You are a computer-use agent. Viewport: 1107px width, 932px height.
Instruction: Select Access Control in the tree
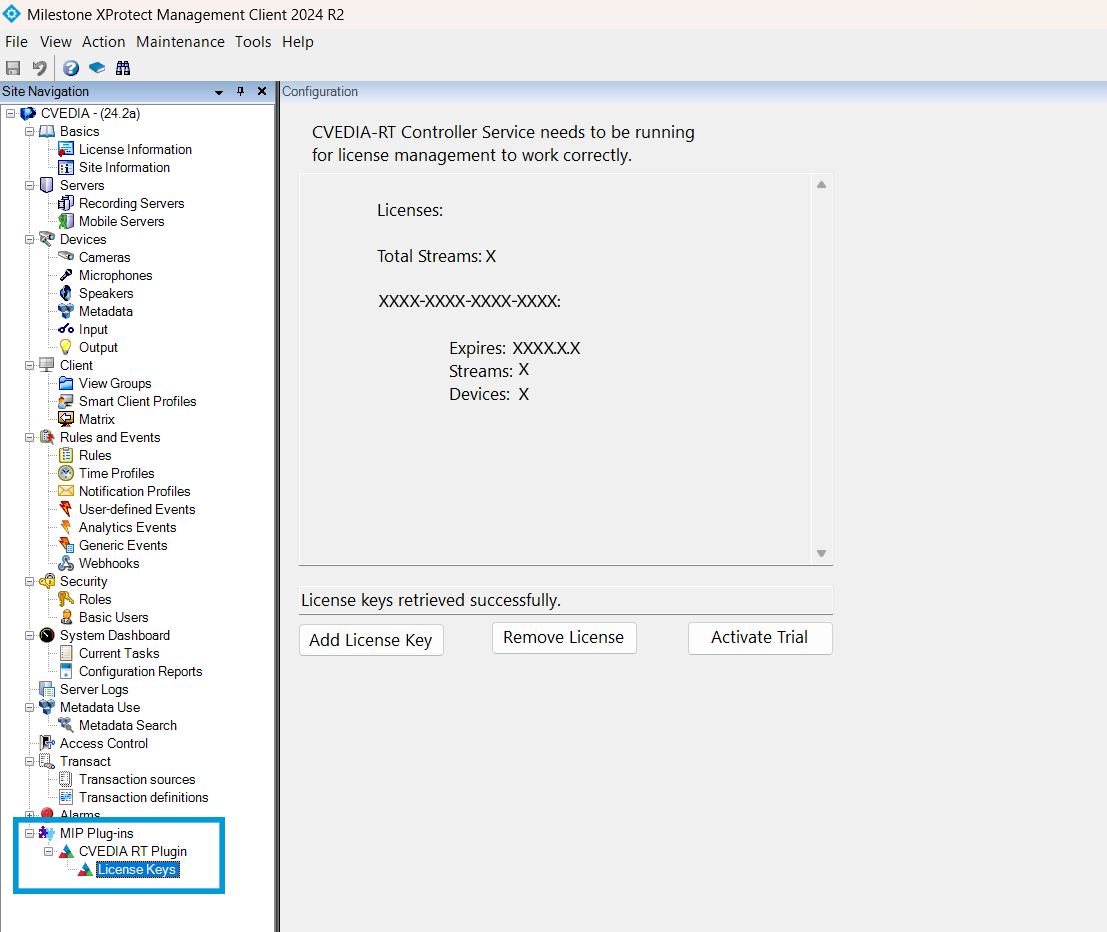click(x=104, y=743)
